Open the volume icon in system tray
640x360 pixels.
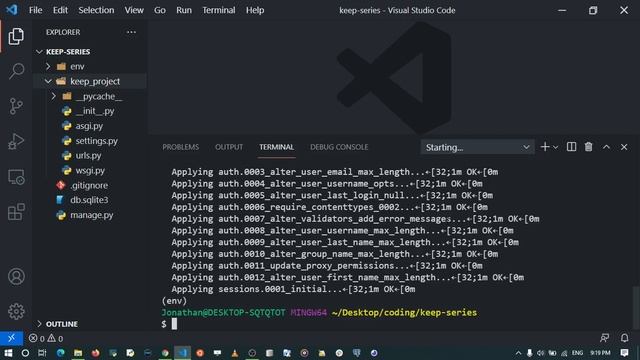click(x=541, y=353)
